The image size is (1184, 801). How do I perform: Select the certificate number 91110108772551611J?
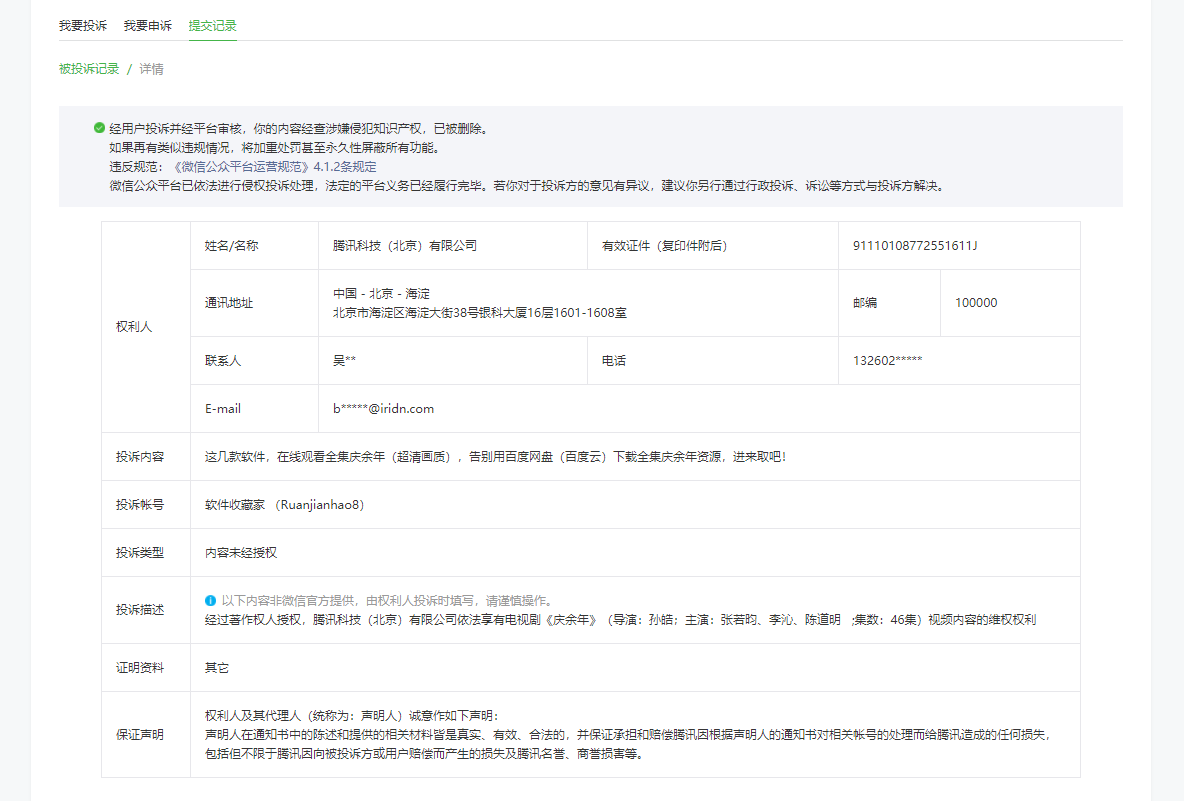point(915,245)
